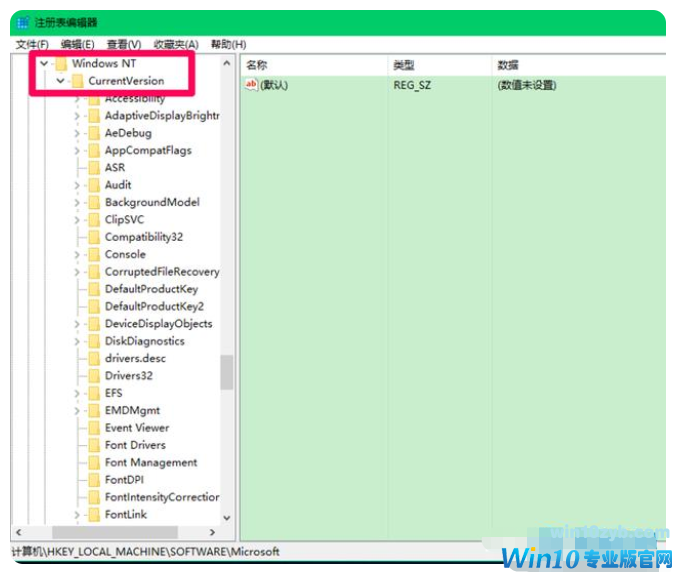The width and height of the screenshot is (678, 572).
Task: Expand the FontLink key
Action: [77, 514]
